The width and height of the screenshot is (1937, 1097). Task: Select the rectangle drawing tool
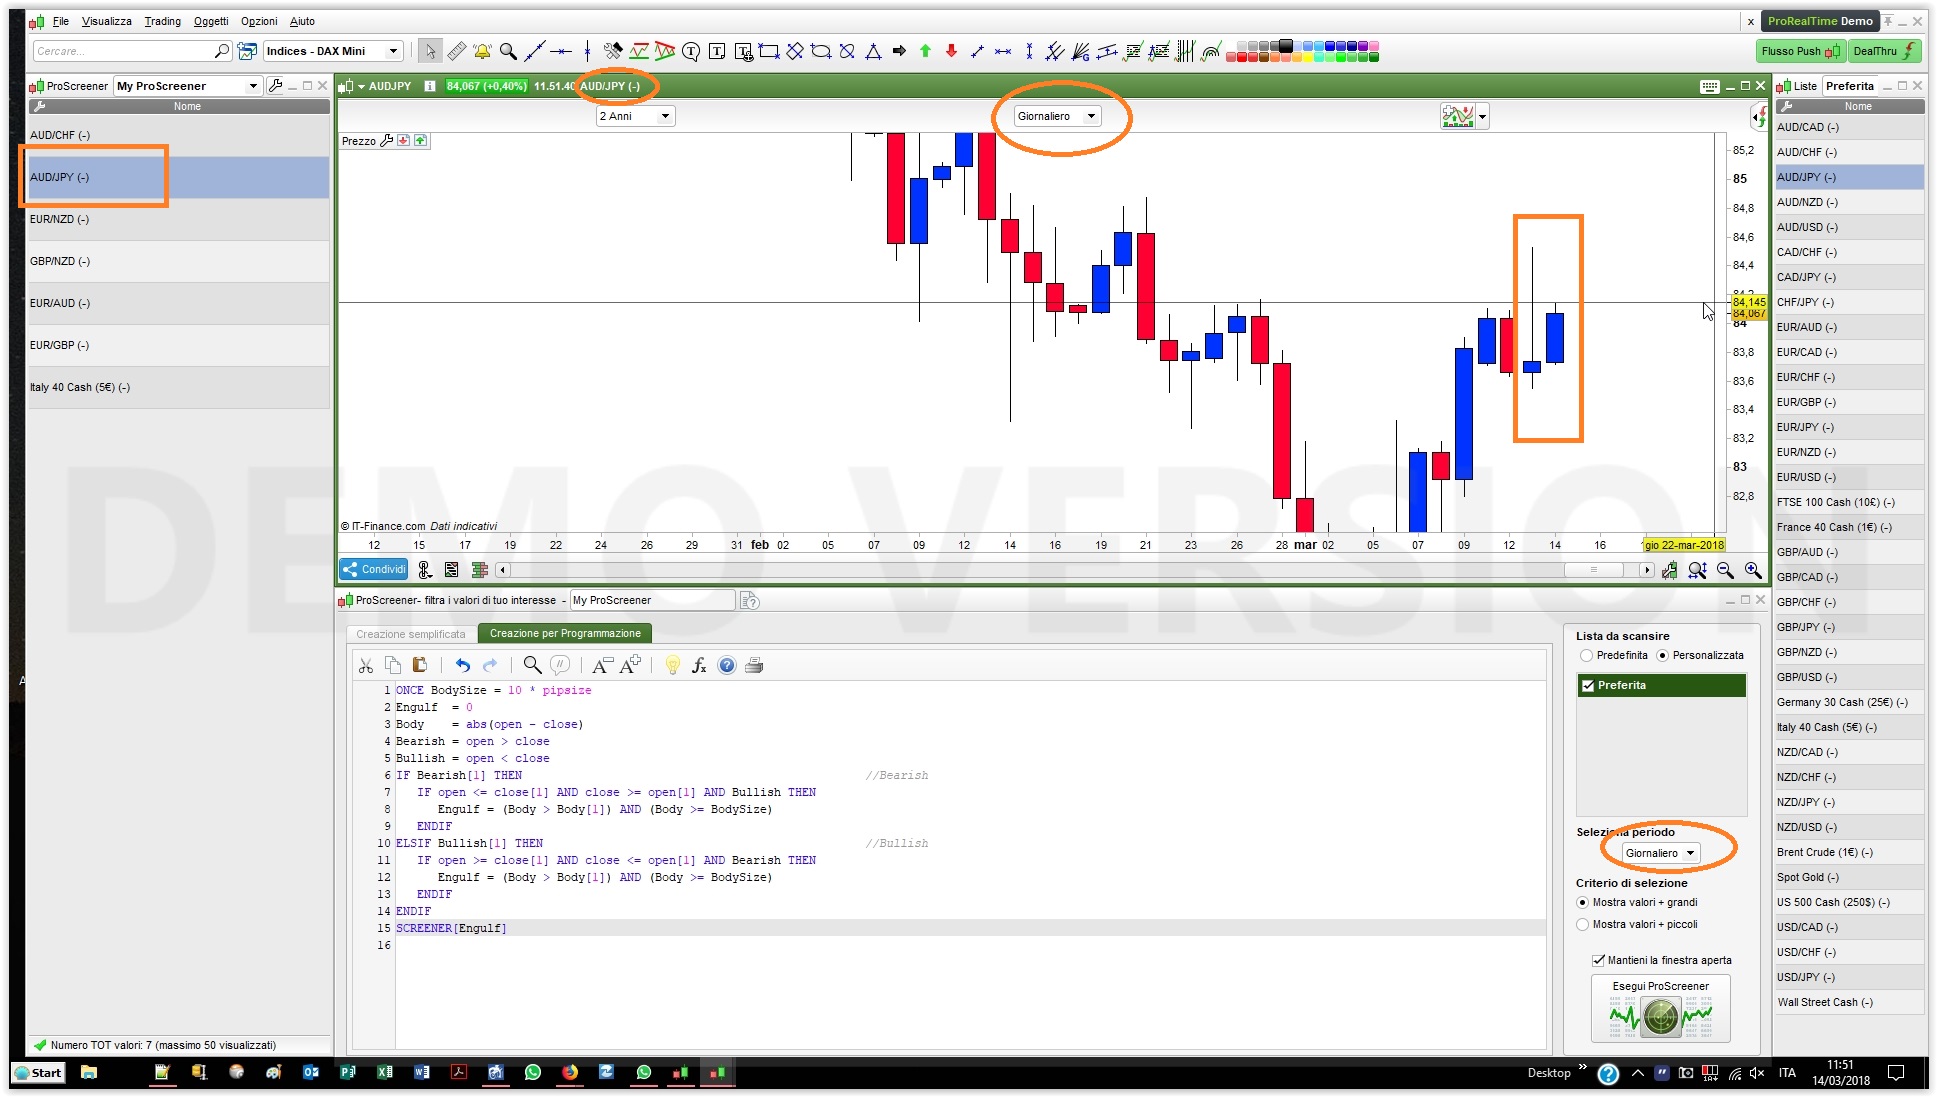768,51
